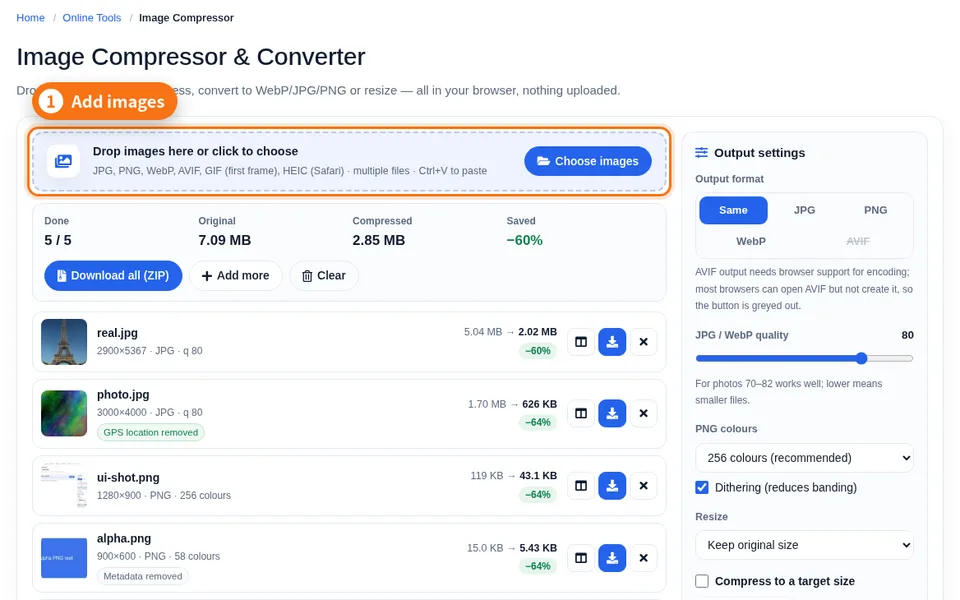Remove real.jpg from the list
The image size is (960, 600).
point(643,342)
